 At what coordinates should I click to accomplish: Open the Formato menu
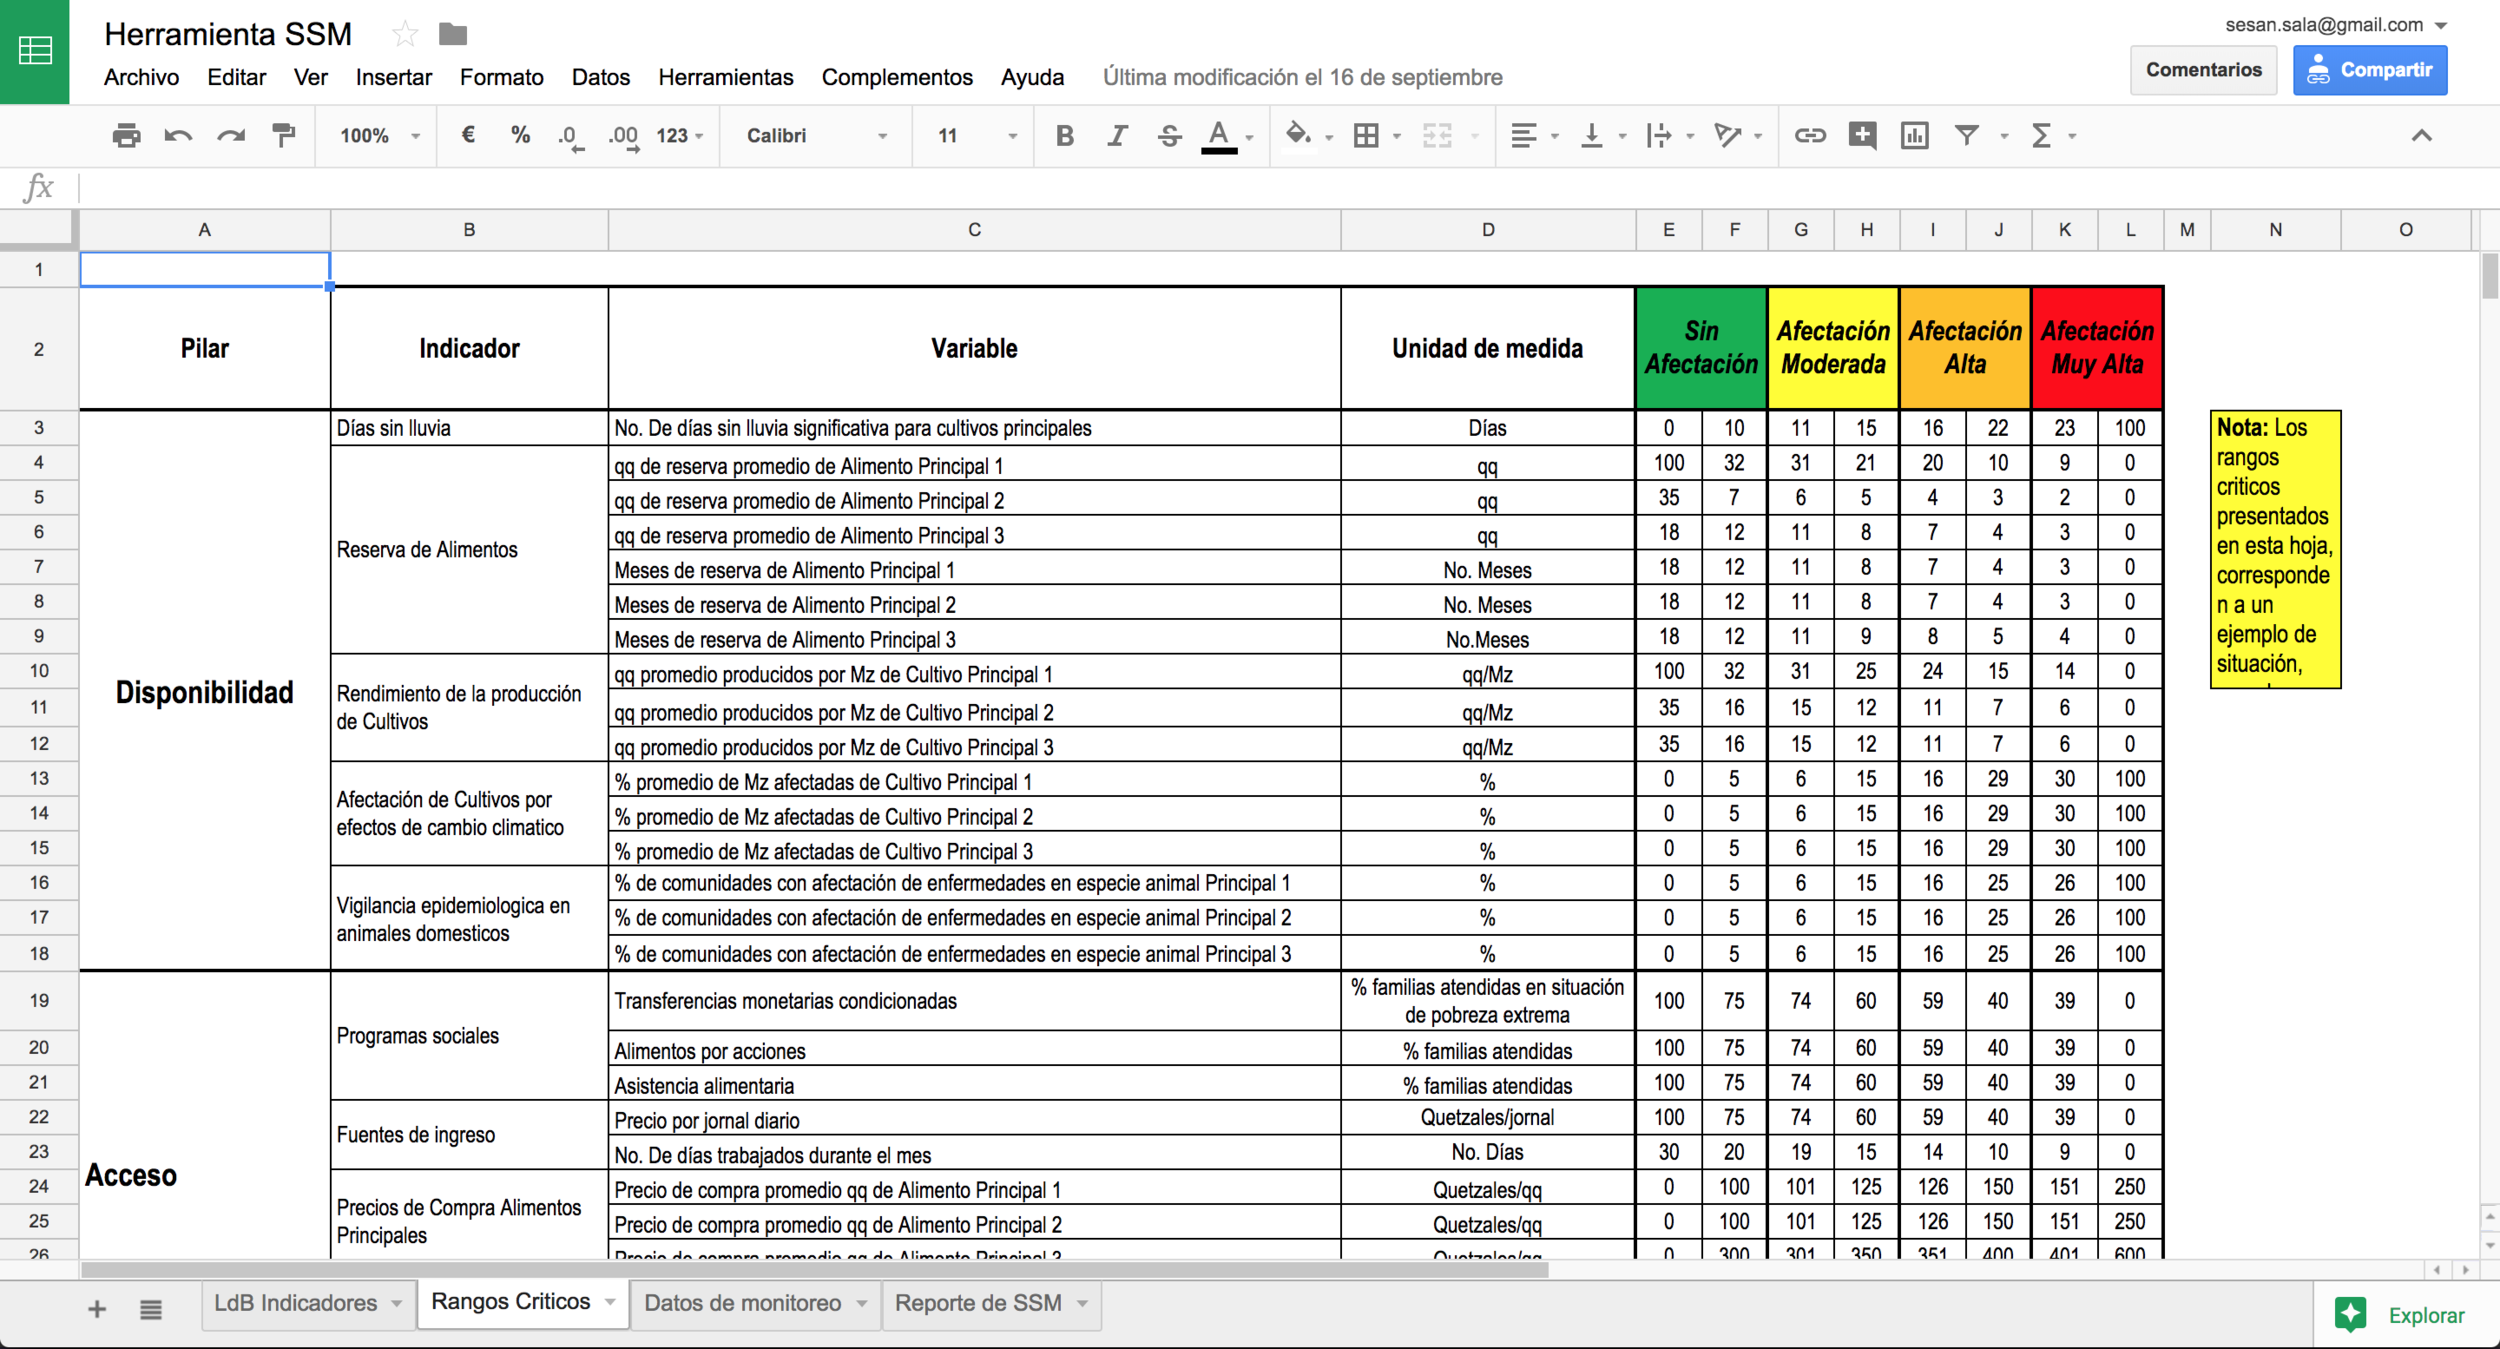point(501,77)
